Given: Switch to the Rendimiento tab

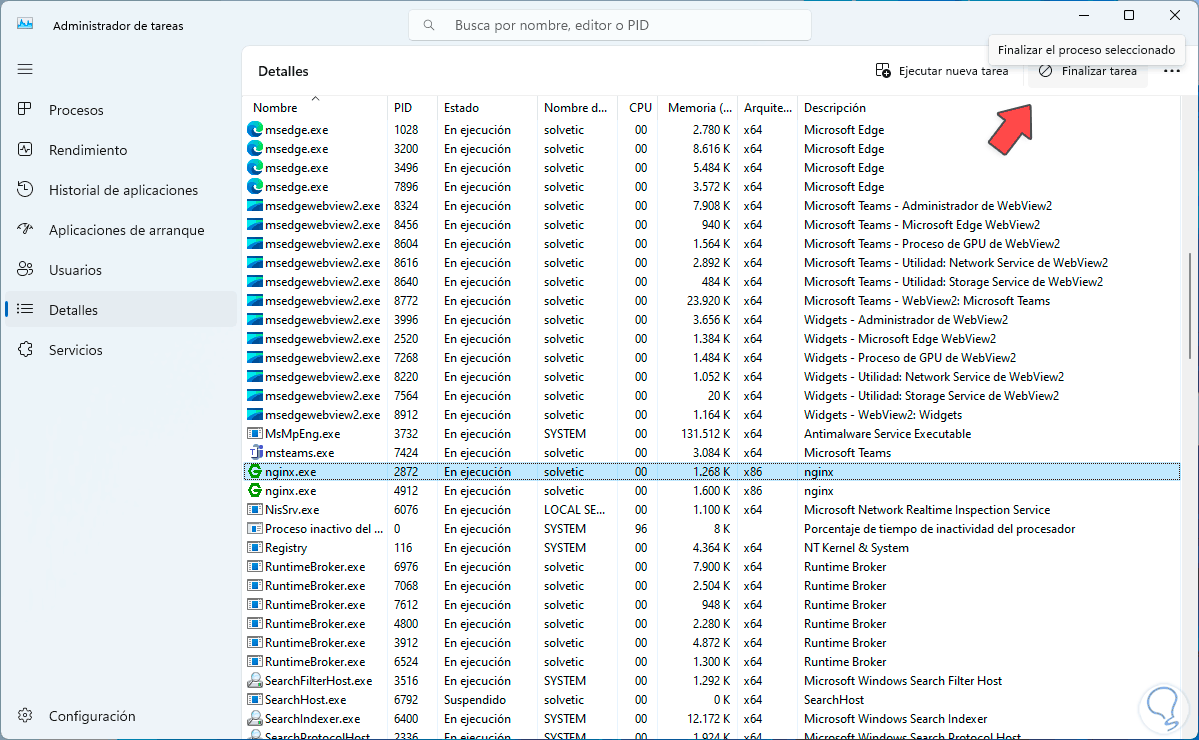Looking at the screenshot, I should click(121, 150).
